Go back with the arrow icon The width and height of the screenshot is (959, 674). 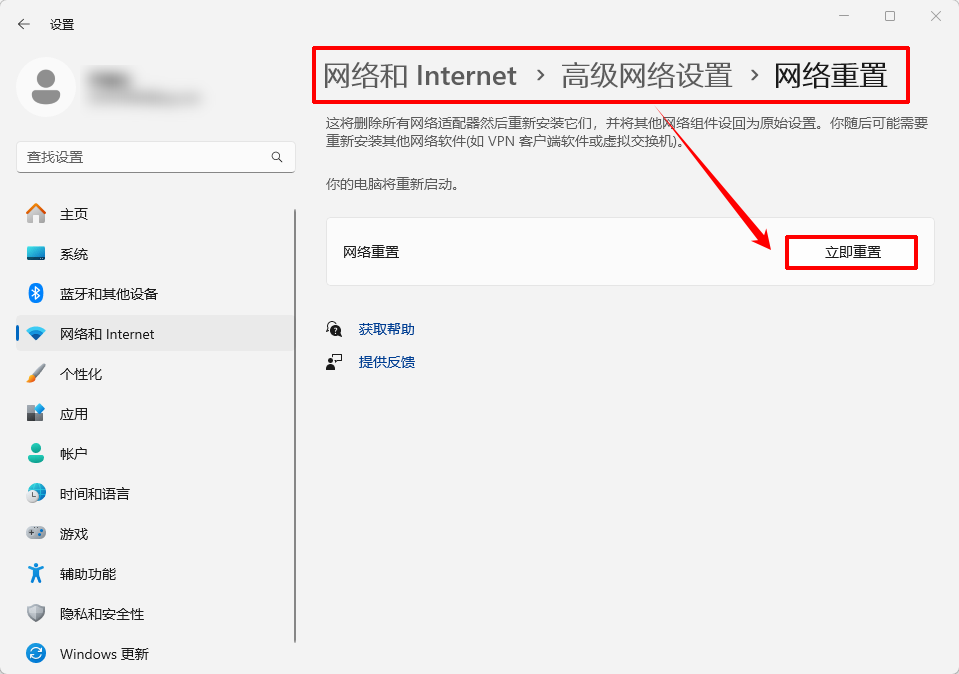24,24
